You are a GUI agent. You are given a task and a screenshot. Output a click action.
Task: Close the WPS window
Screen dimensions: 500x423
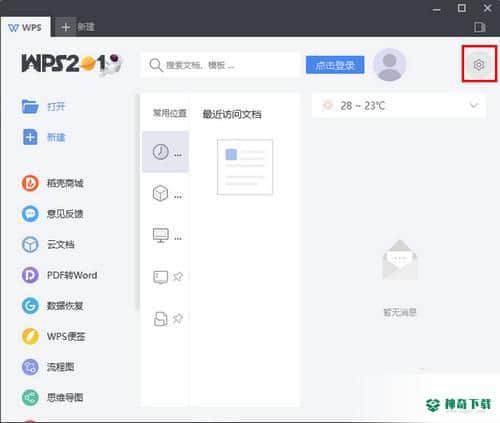pos(487,8)
